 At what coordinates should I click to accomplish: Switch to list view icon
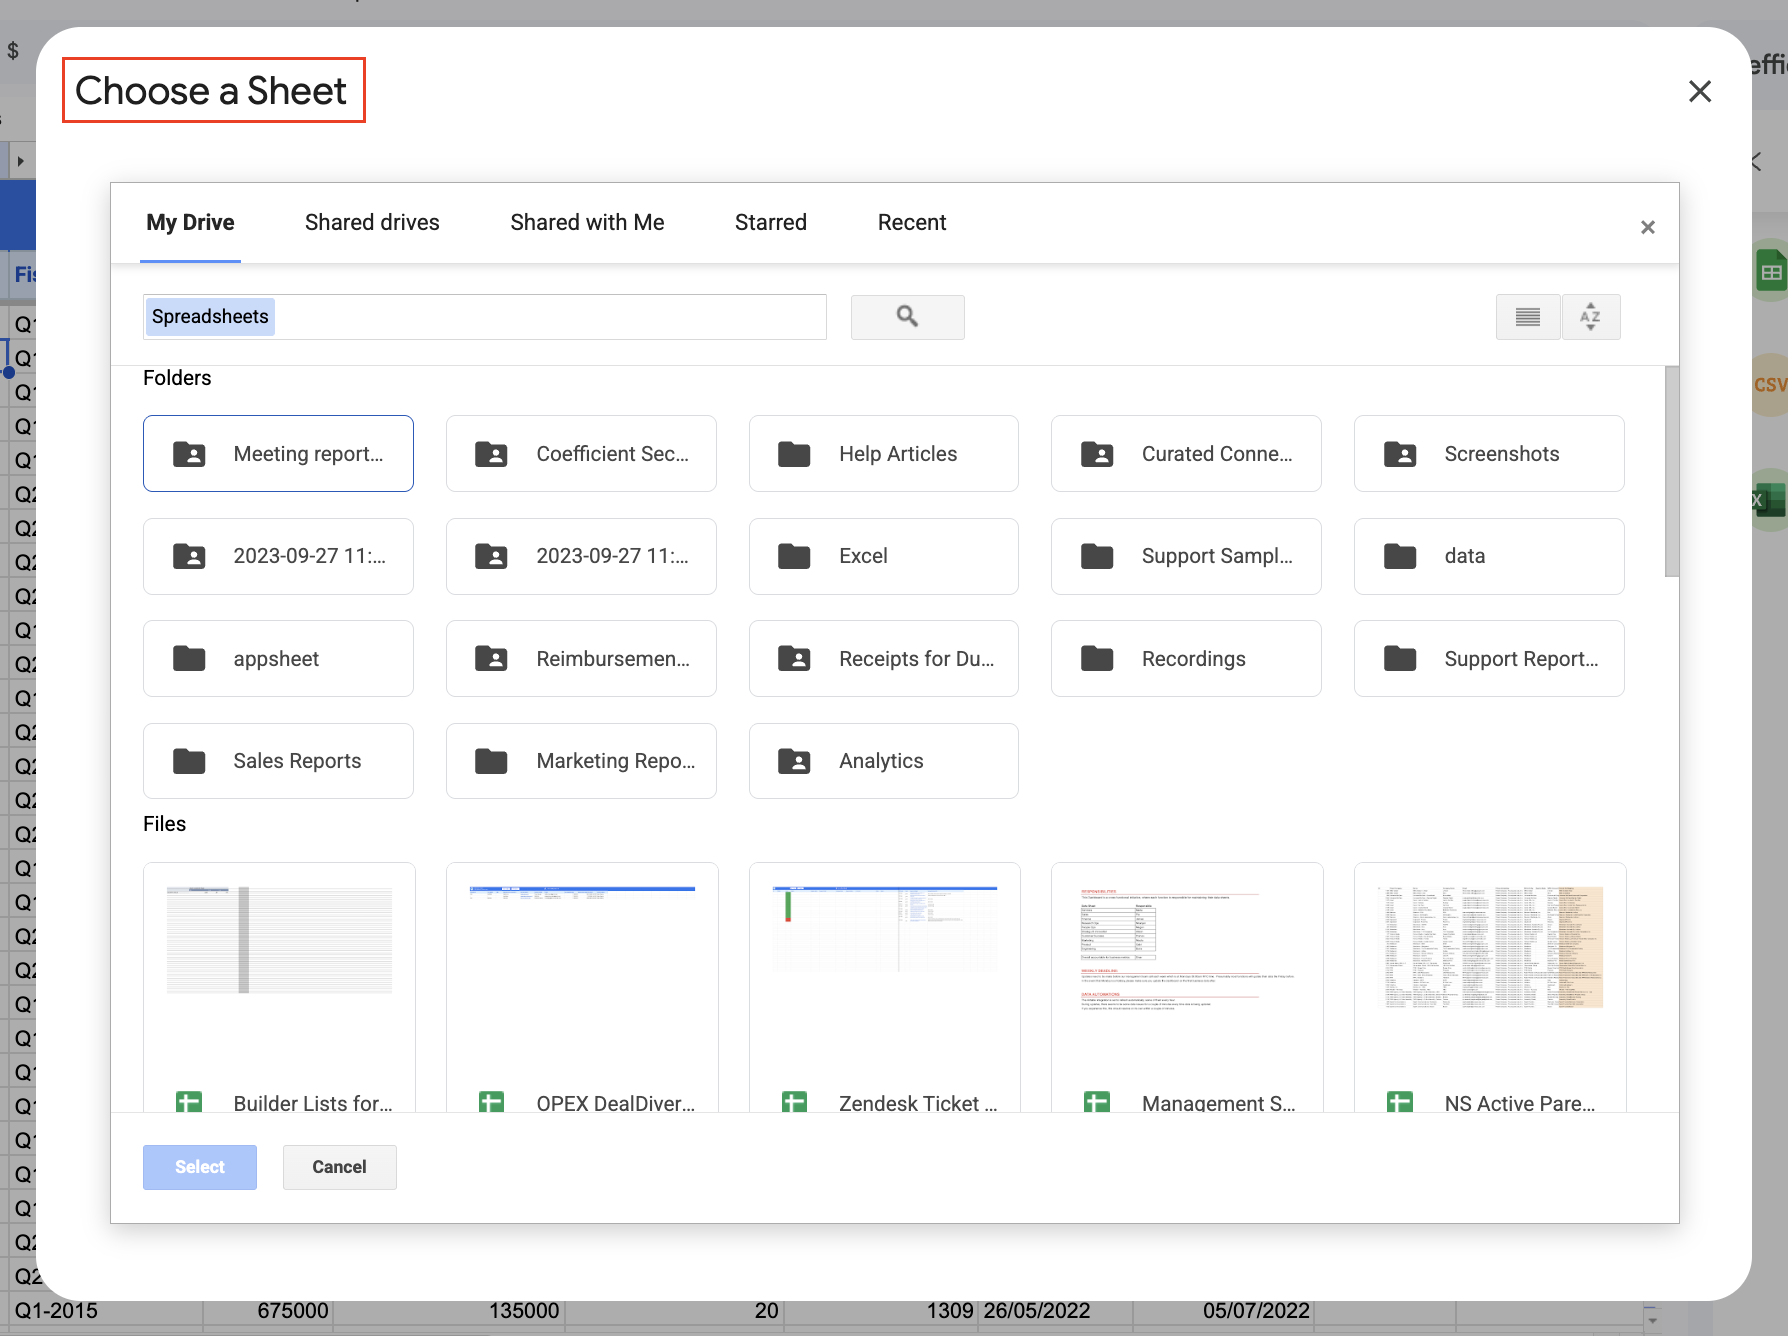(x=1527, y=317)
